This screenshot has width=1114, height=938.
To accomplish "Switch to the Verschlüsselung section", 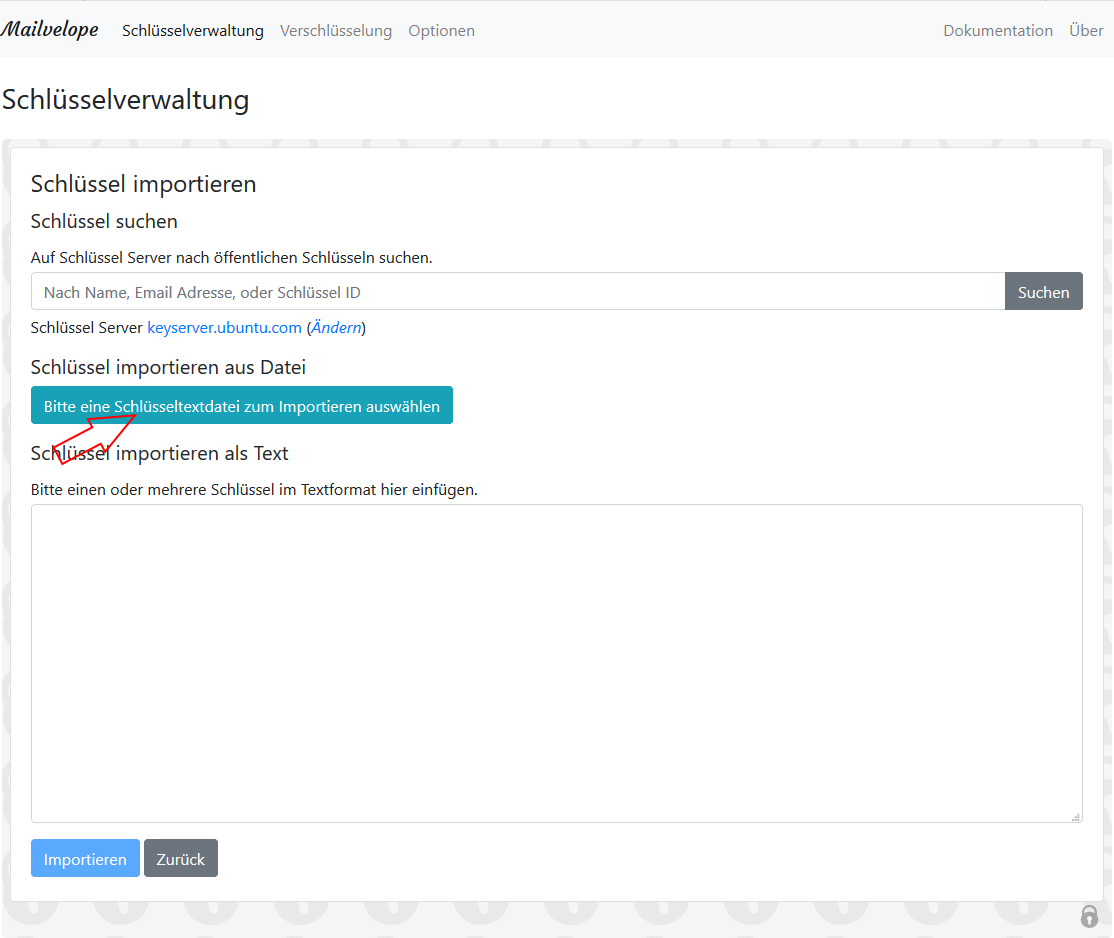I will pos(336,31).
